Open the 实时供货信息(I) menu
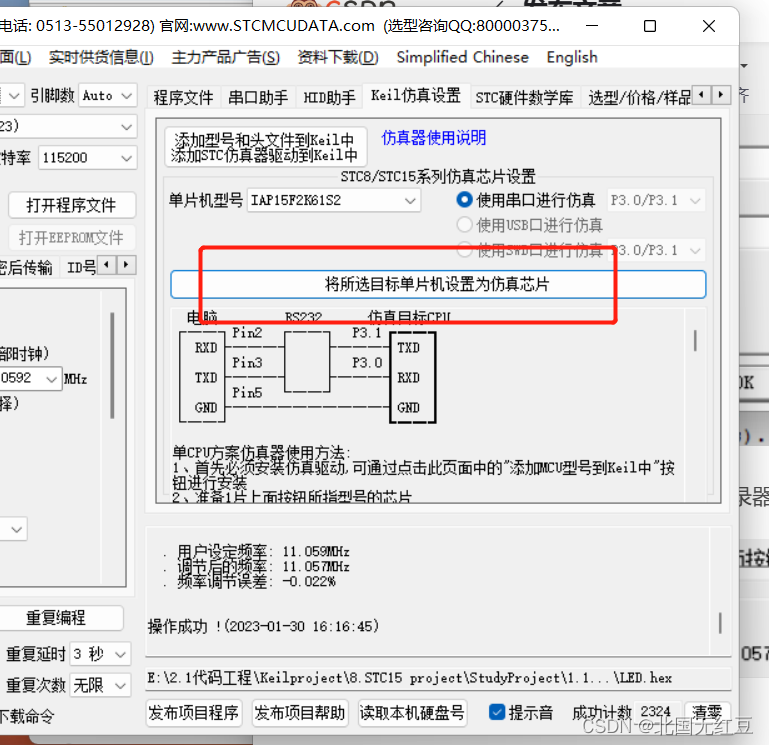The width and height of the screenshot is (769, 745). coord(101,57)
